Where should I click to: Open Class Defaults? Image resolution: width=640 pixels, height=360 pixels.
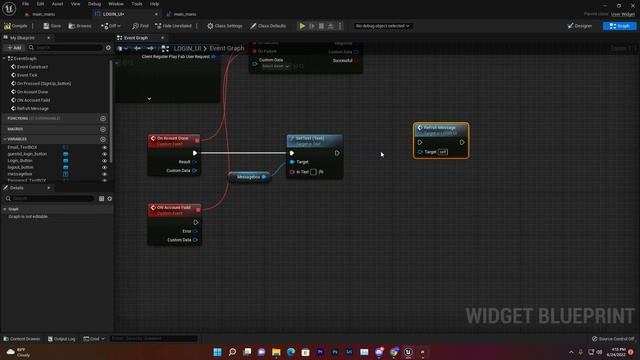[268, 26]
